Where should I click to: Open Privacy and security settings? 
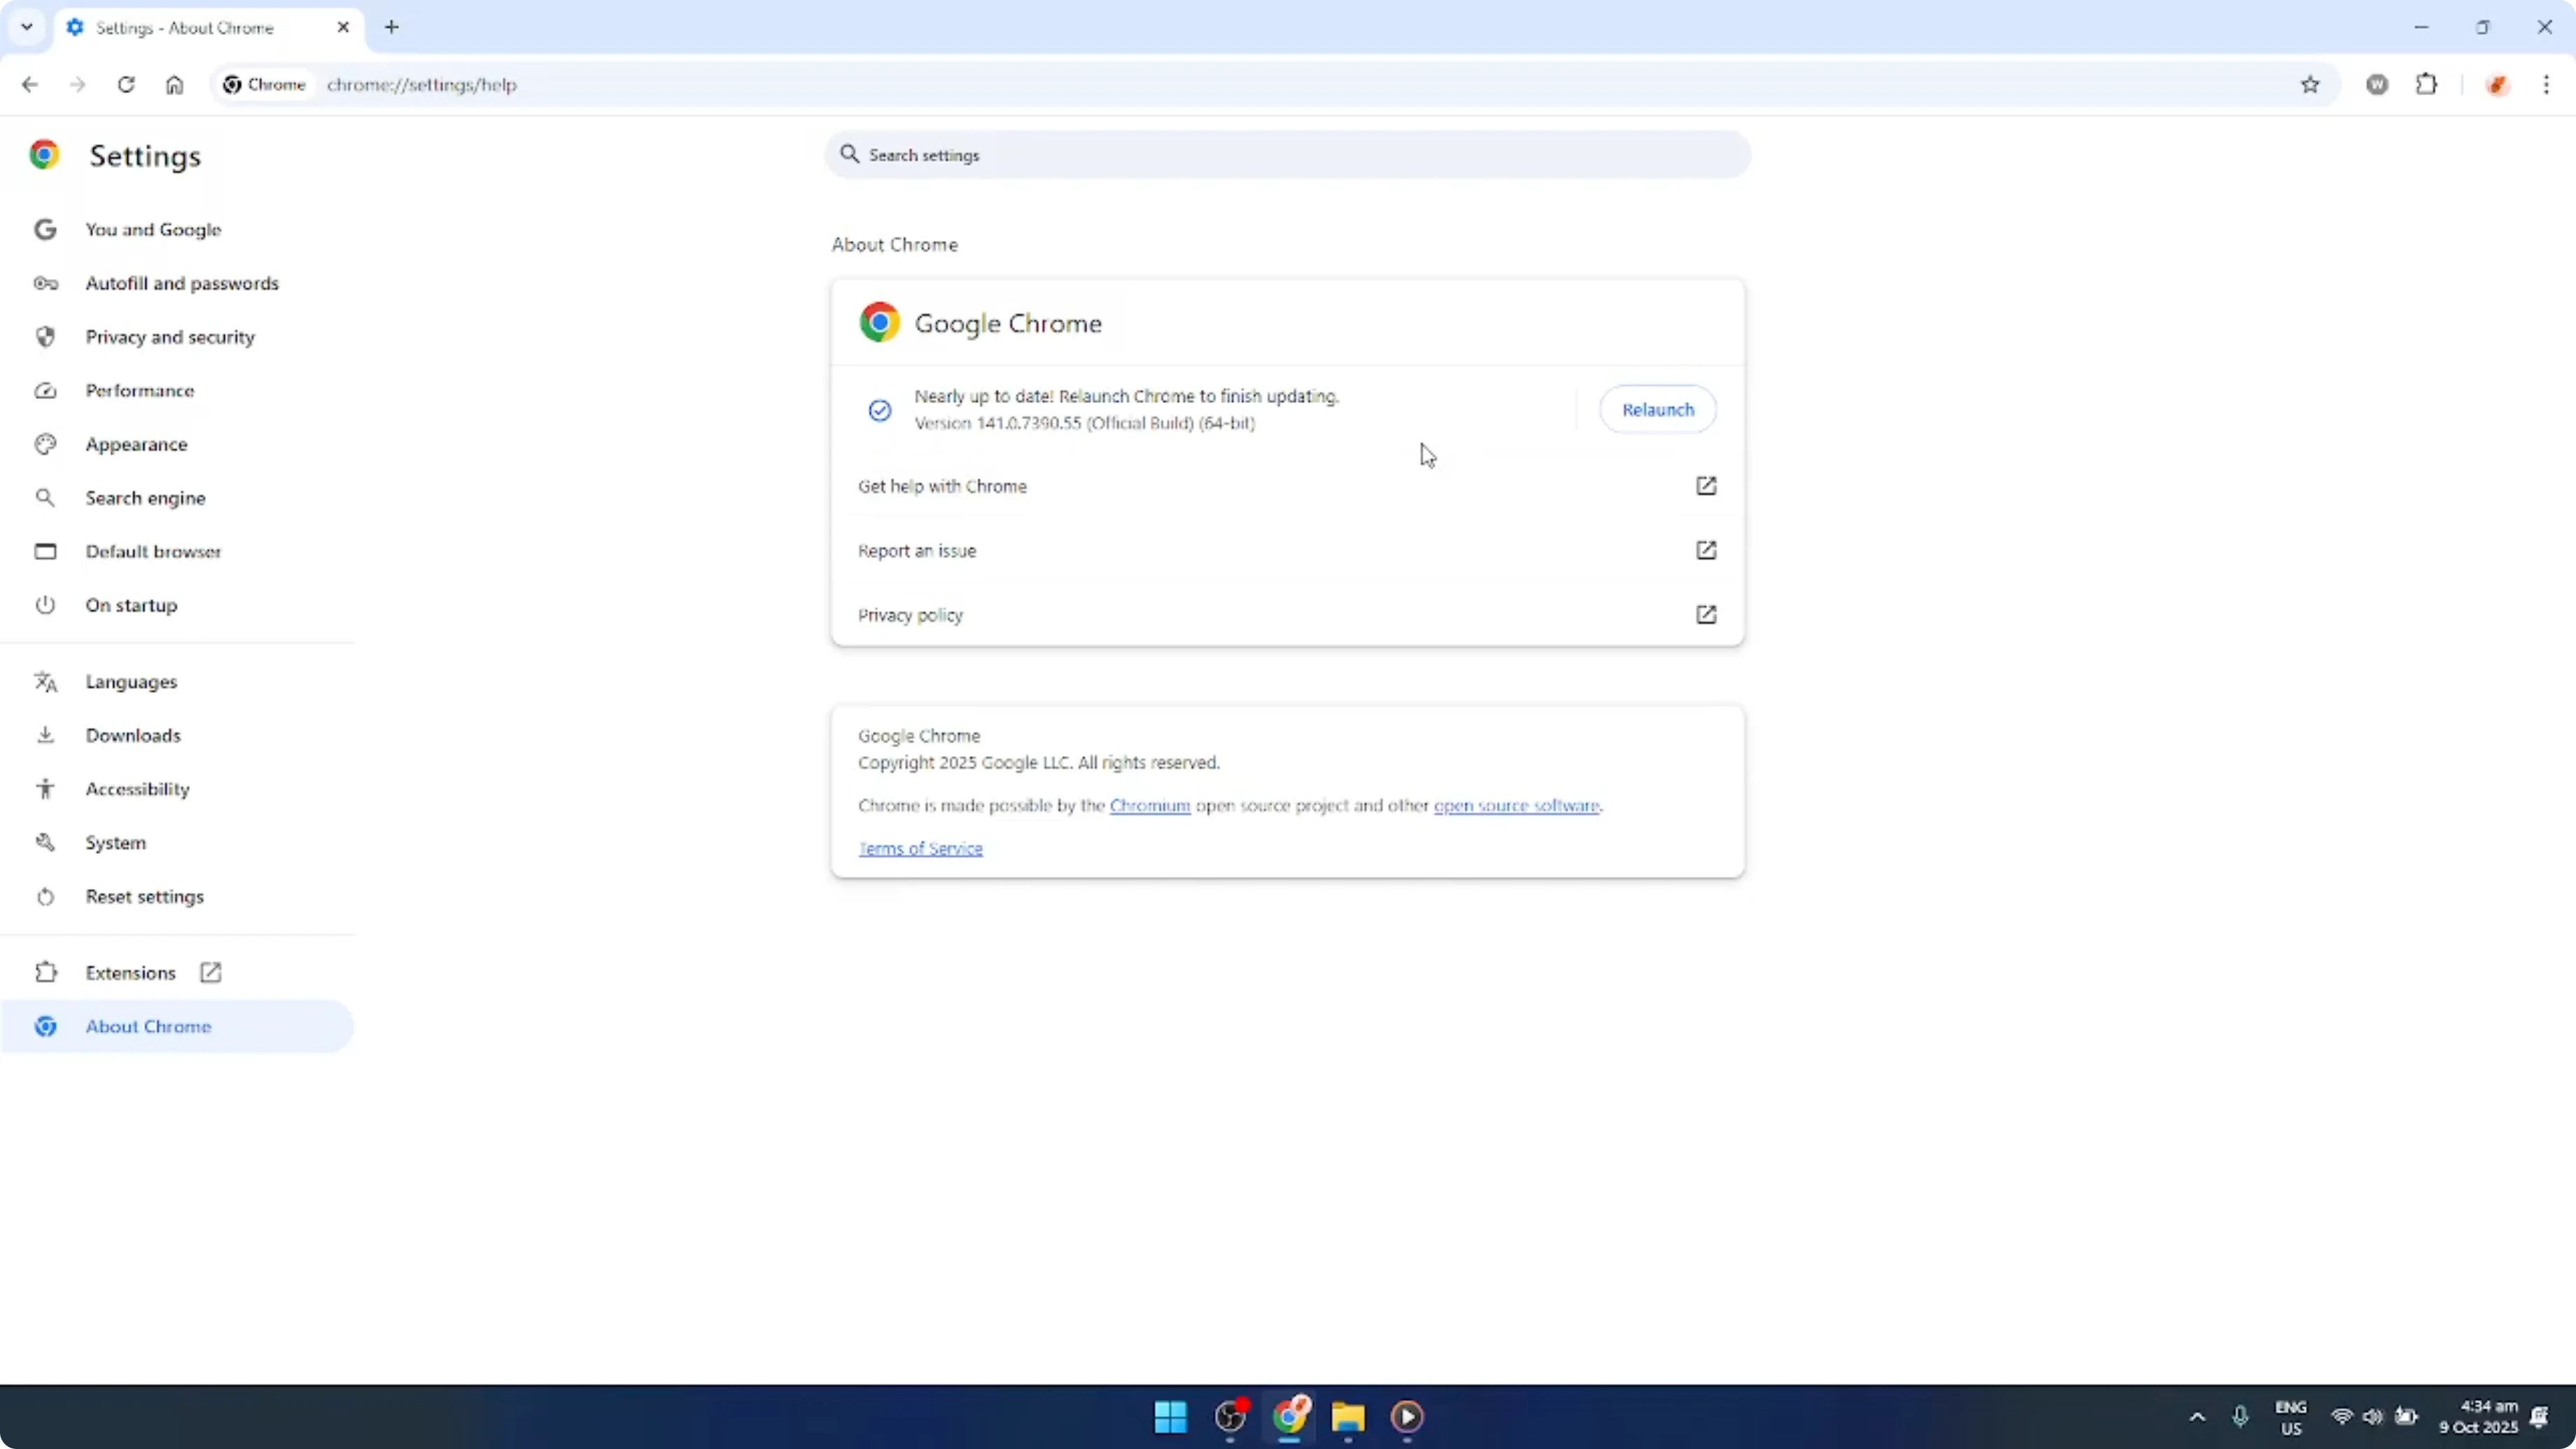pos(171,337)
